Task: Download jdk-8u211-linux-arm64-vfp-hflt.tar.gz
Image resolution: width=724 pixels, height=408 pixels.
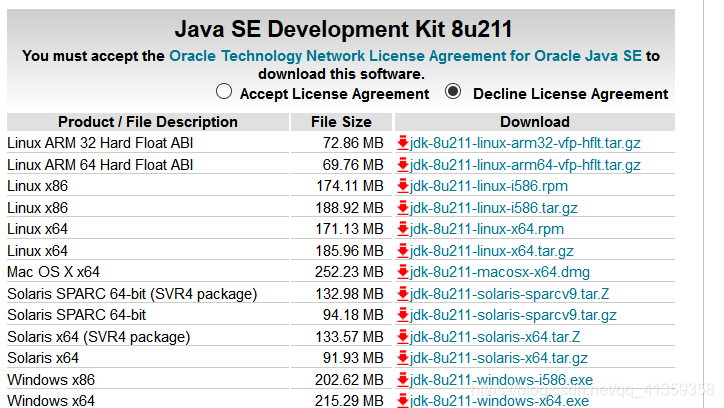Action: click(x=525, y=165)
